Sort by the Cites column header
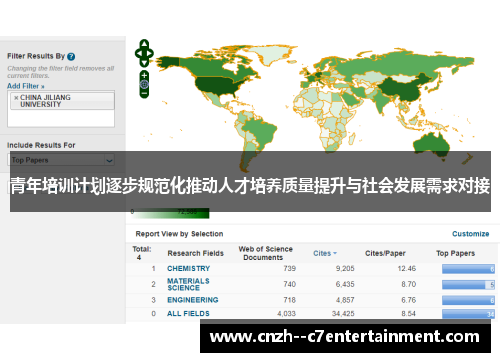 pos(325,253)
